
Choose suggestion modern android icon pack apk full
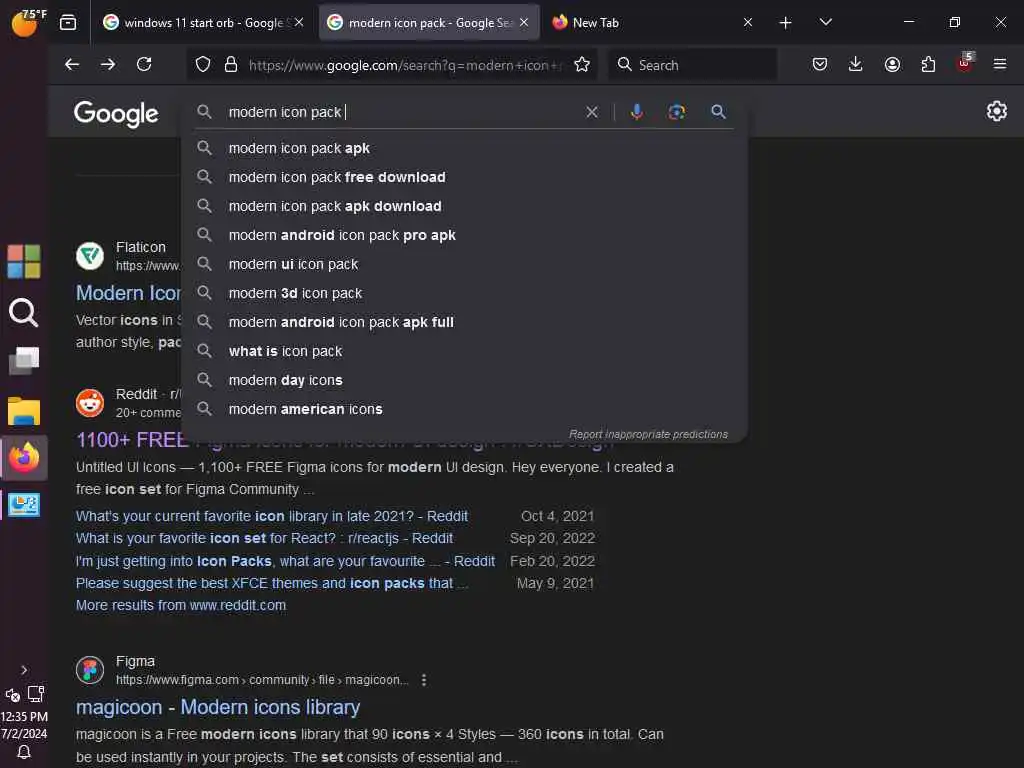[465, 322]
